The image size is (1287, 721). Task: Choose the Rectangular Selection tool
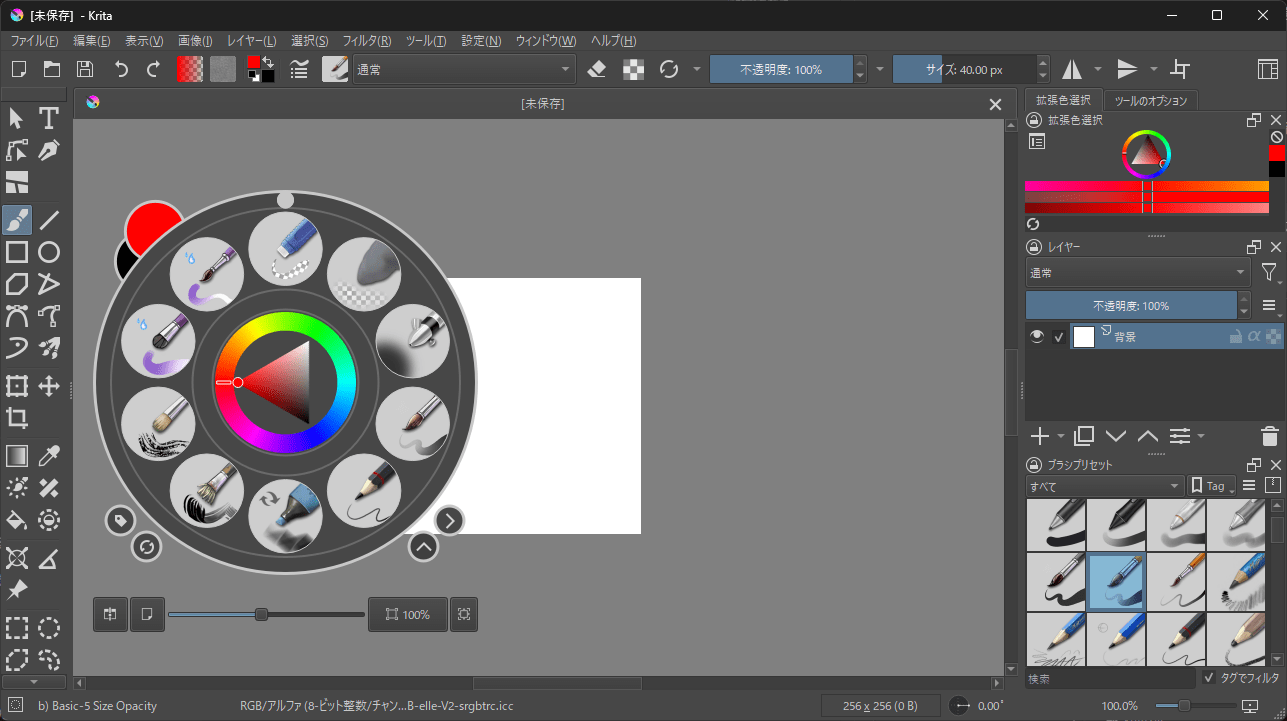point(16,627)
